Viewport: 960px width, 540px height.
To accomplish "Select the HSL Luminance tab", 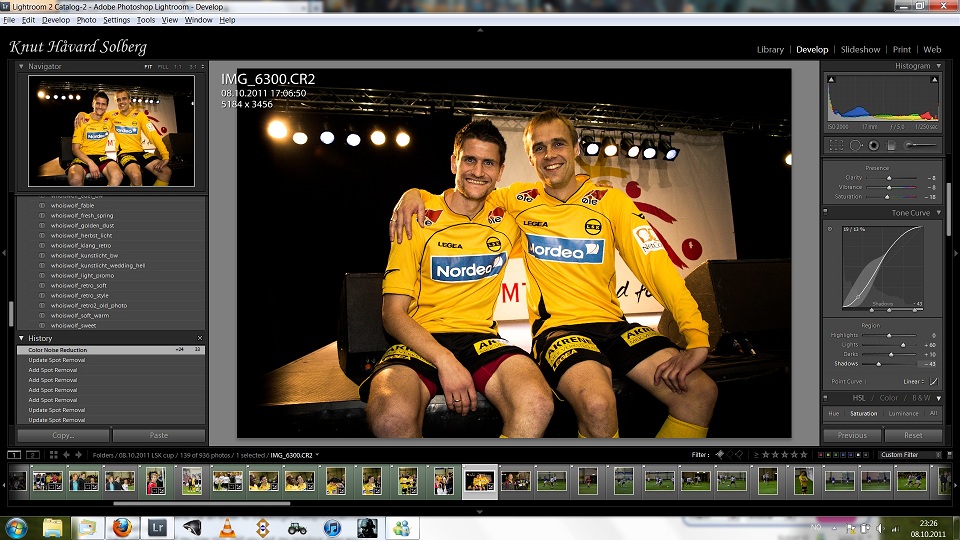I will pos(904,414).
